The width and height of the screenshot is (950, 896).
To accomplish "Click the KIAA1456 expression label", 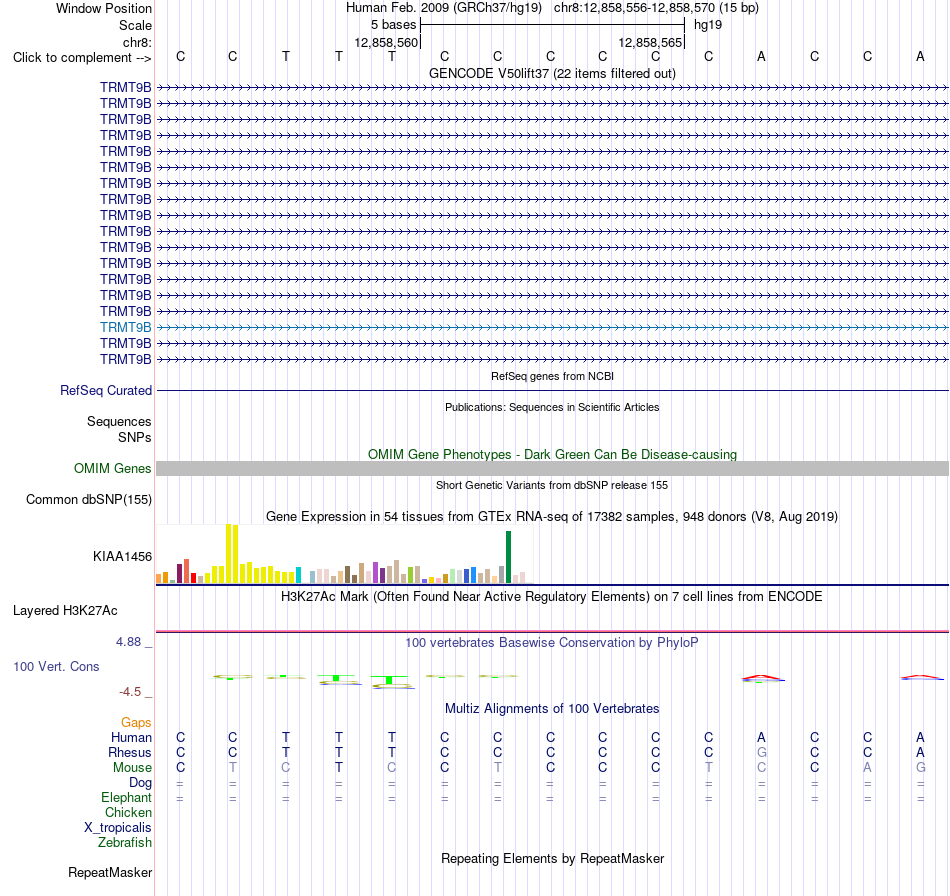I will coord(122,556).
